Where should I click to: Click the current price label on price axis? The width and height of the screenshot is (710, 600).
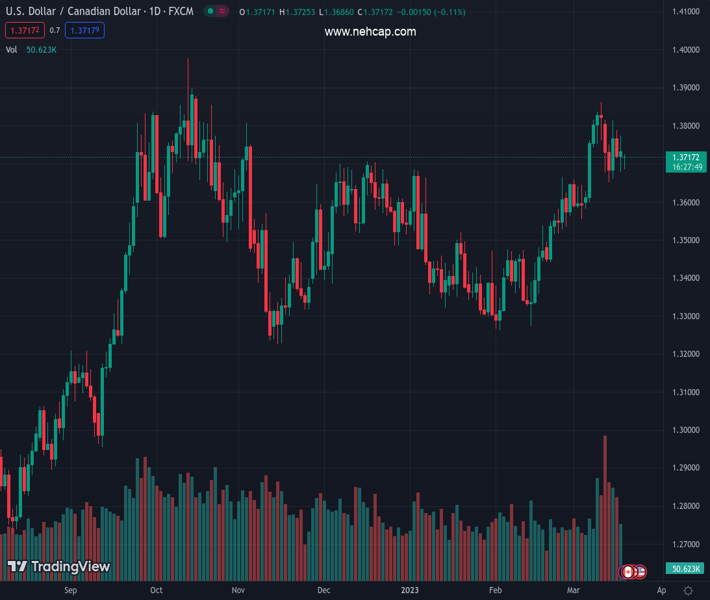click(685, 162)
